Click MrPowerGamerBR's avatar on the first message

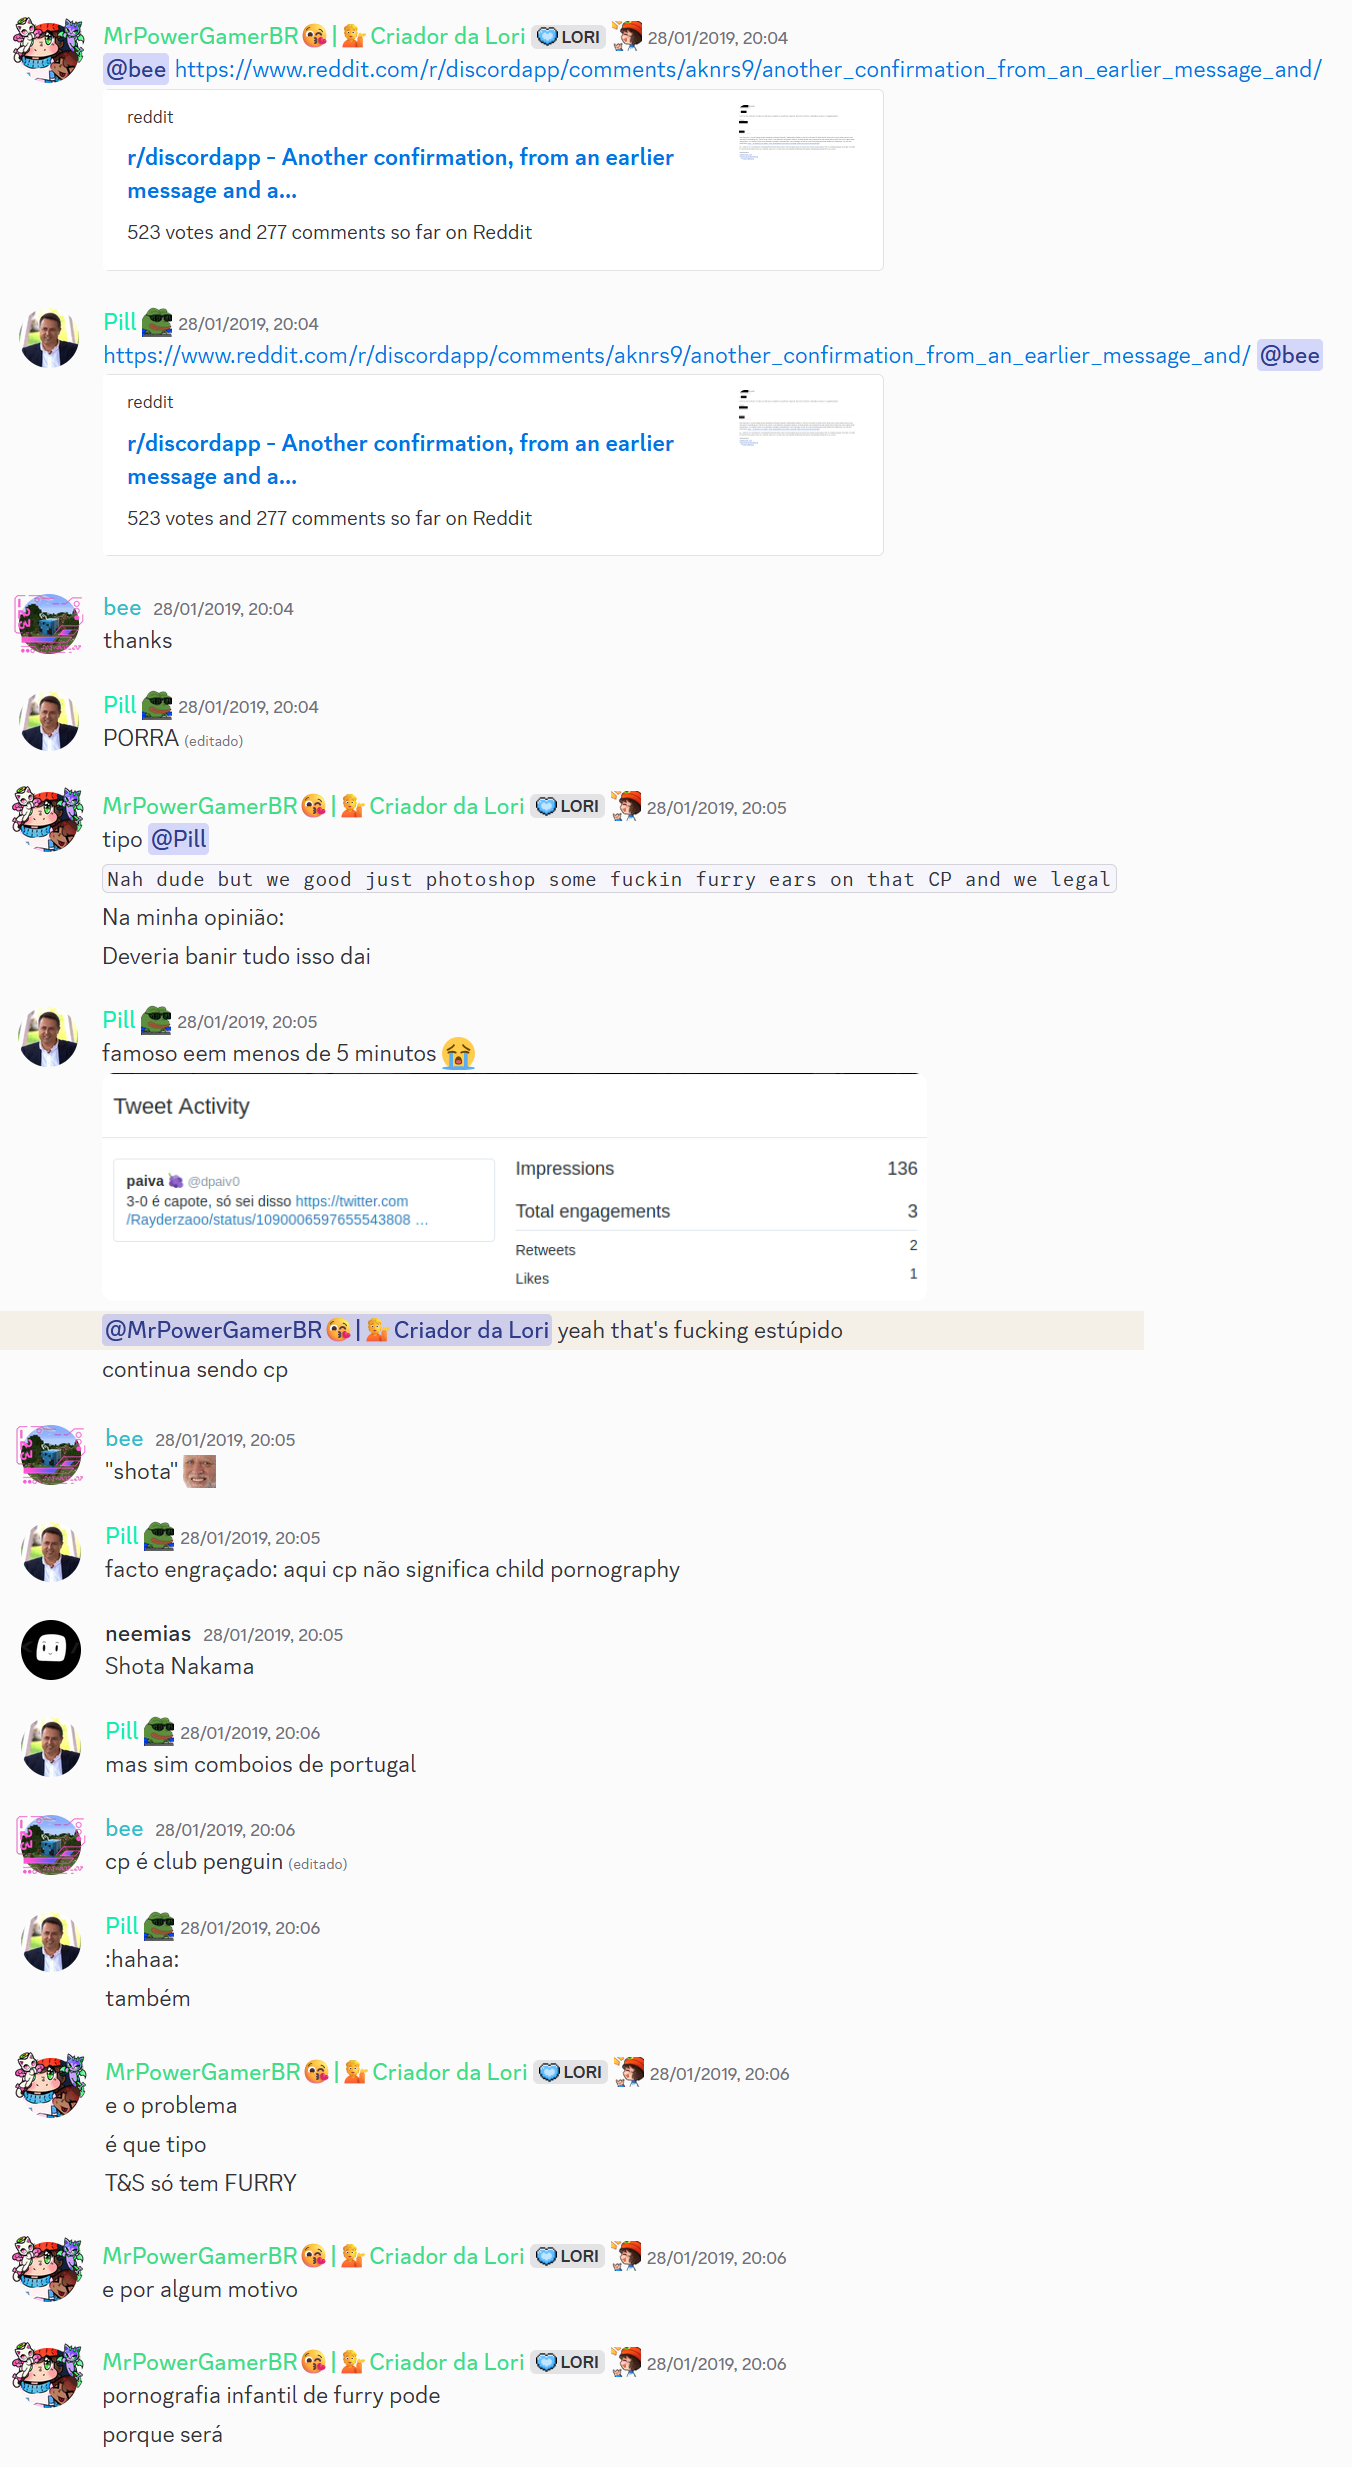(48, 50)
